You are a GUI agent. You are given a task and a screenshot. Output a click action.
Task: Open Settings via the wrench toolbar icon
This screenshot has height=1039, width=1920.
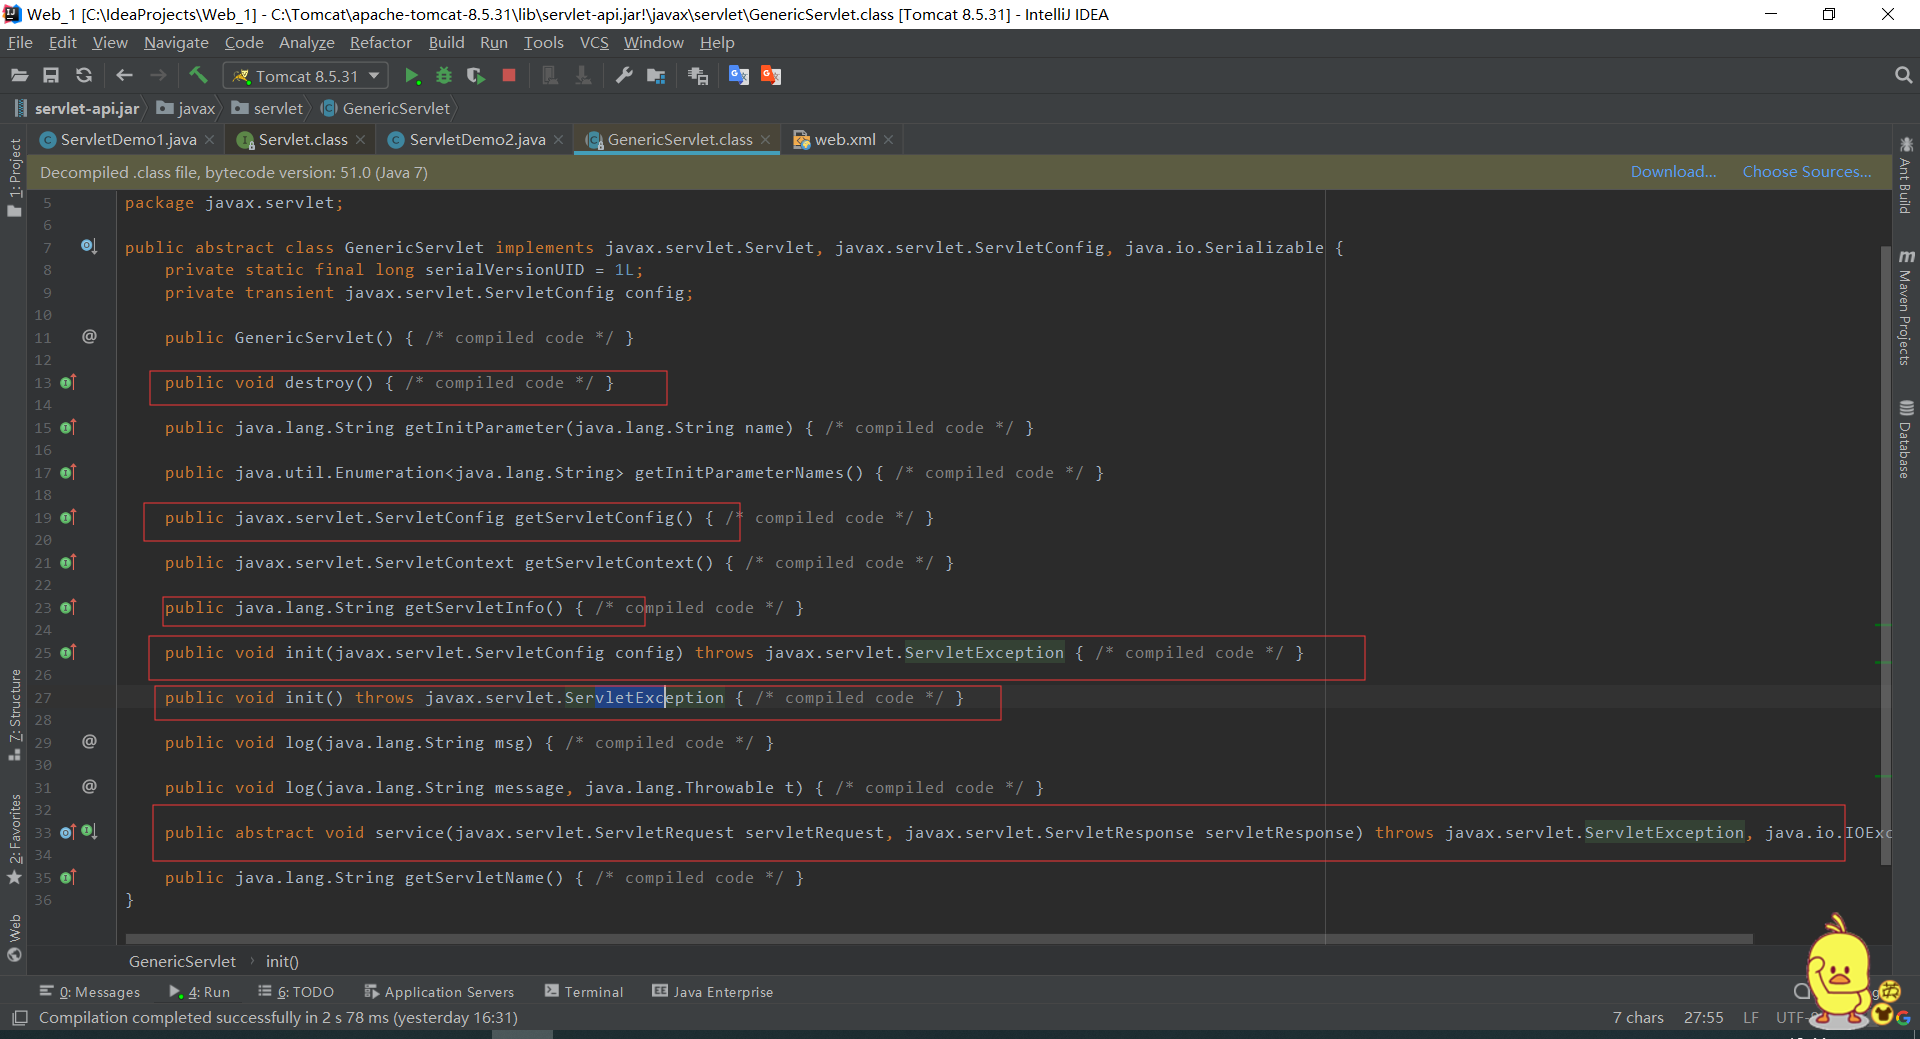point(624,75)
